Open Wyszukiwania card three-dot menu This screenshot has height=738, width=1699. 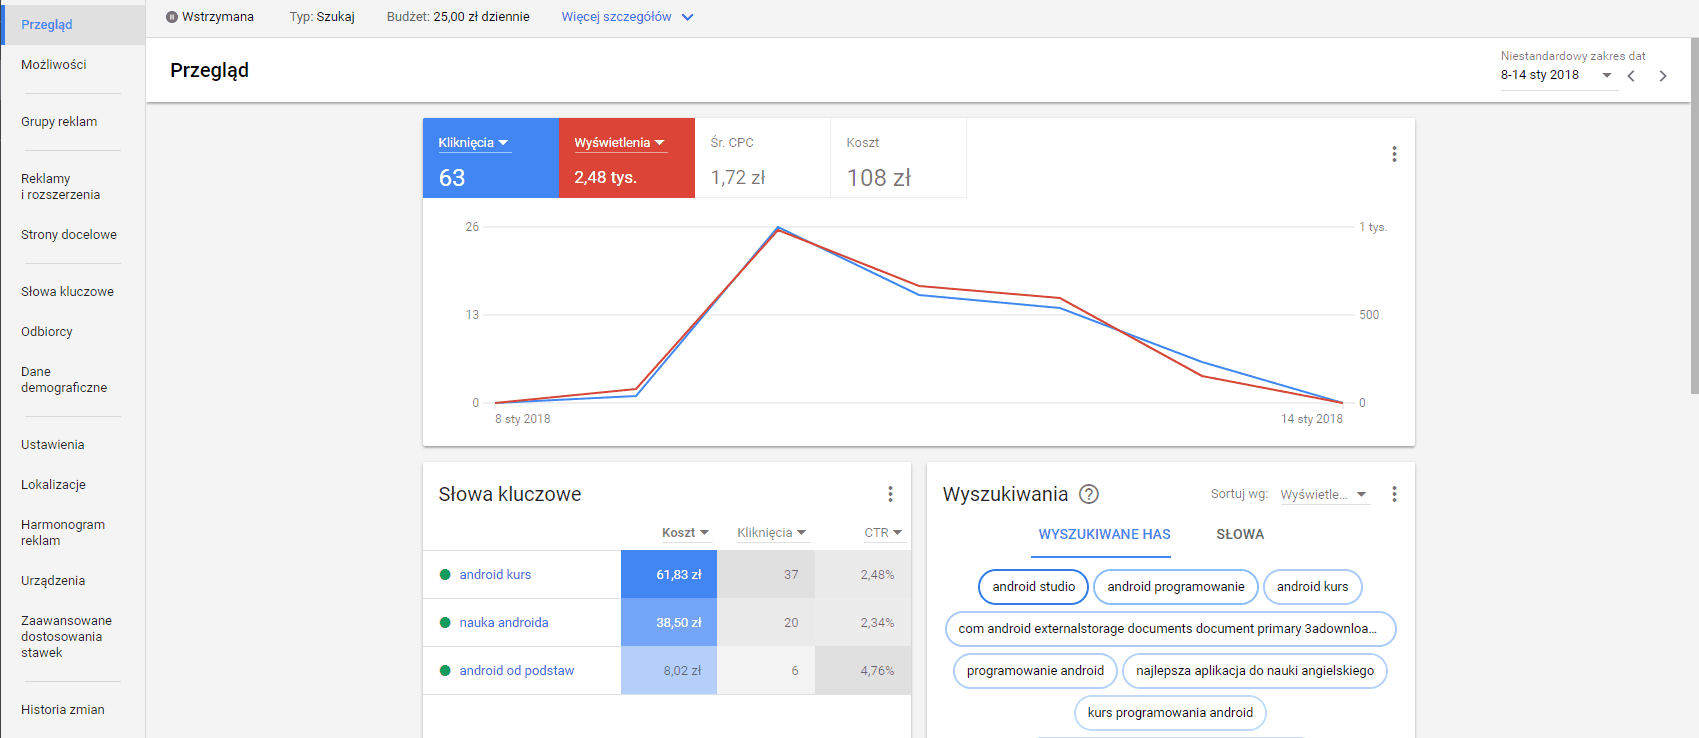(1394, 494)
